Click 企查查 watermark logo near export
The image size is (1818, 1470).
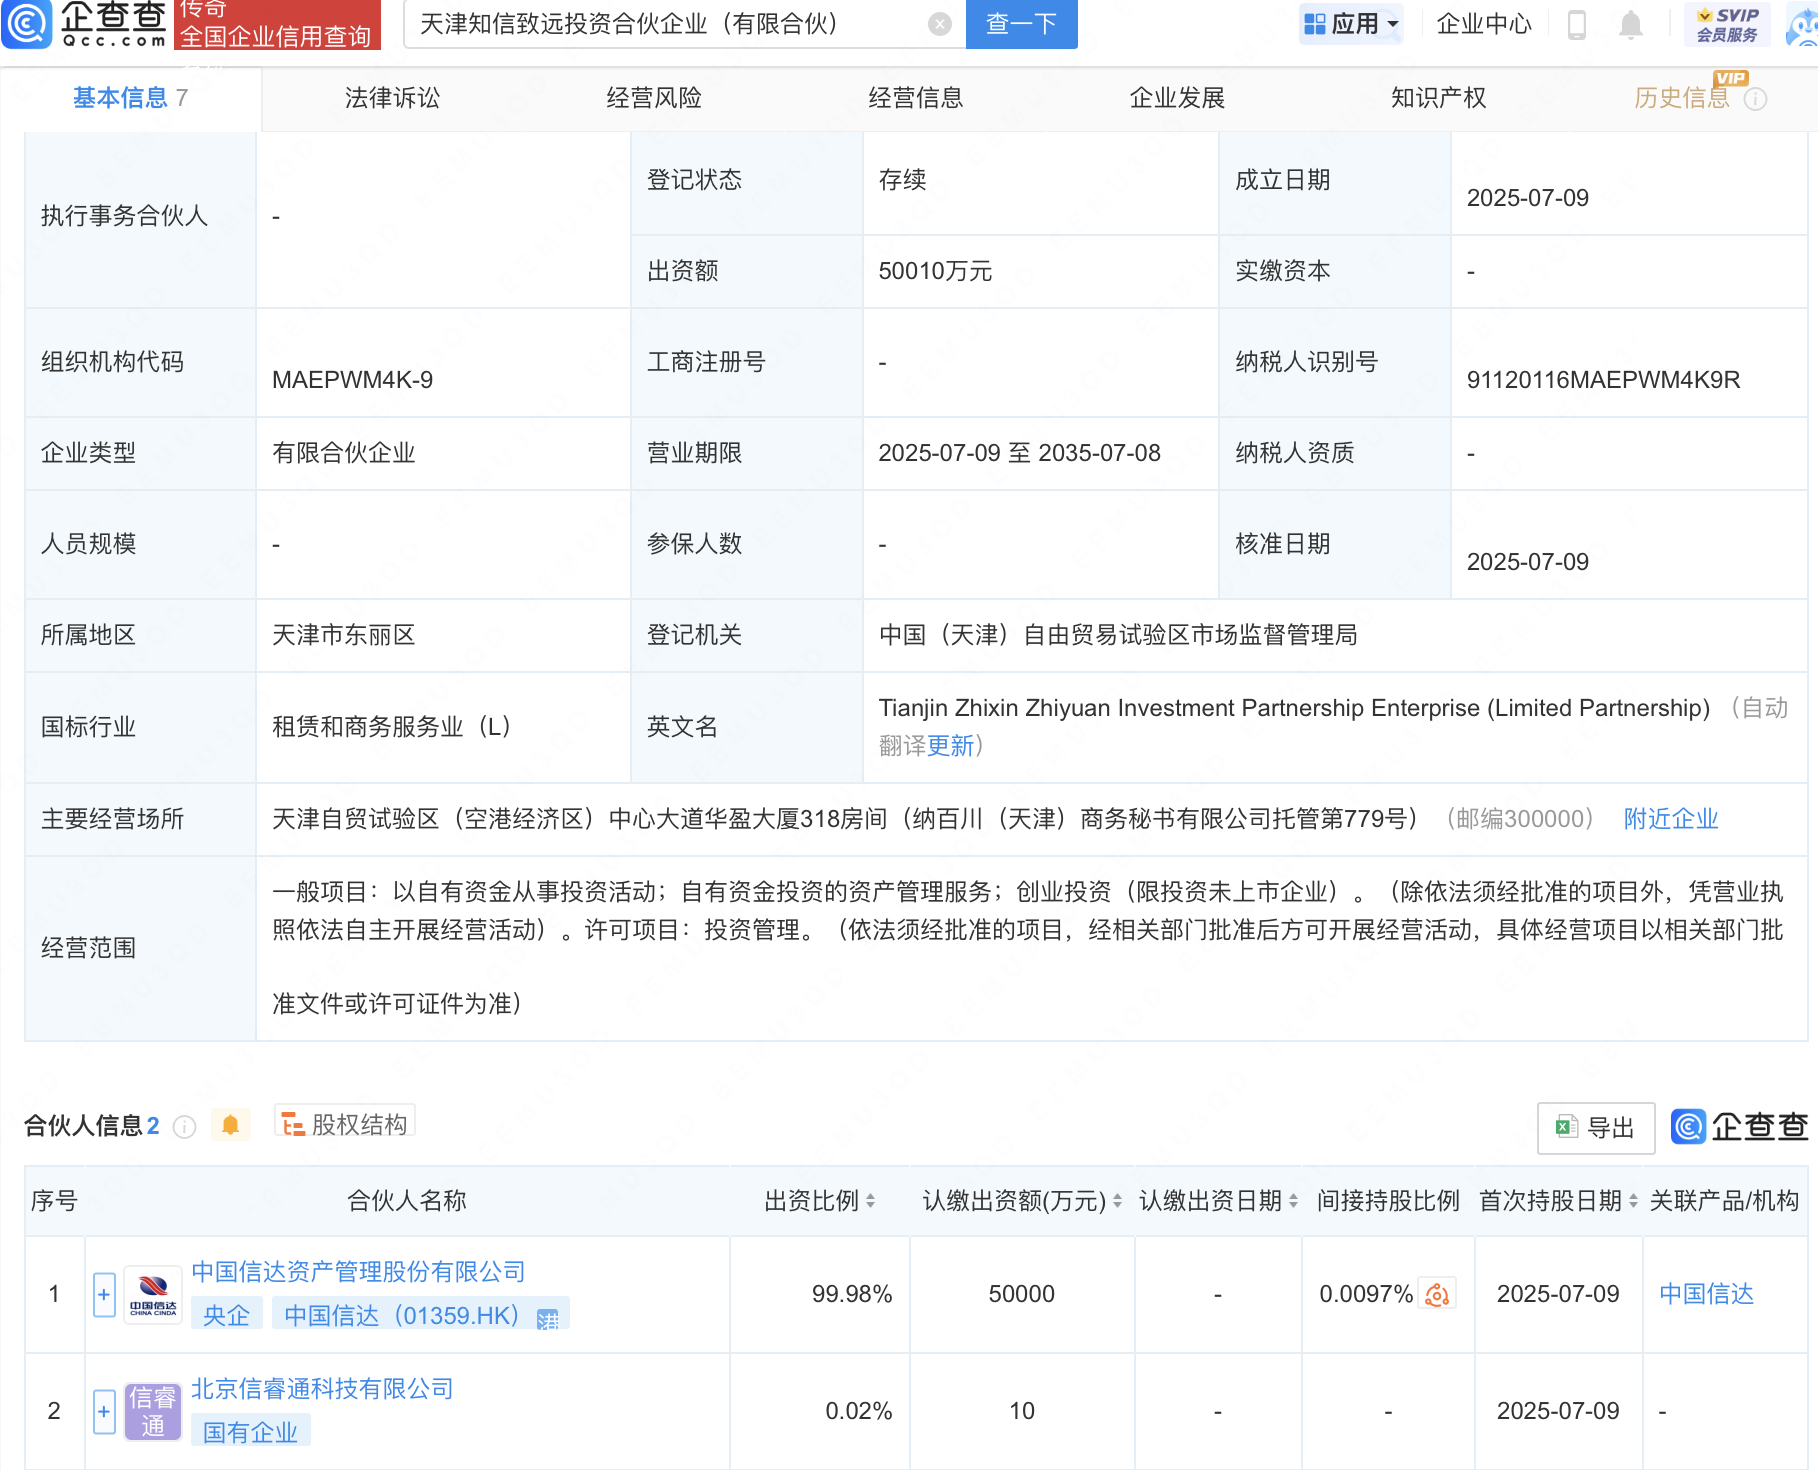[1740, 1127]
